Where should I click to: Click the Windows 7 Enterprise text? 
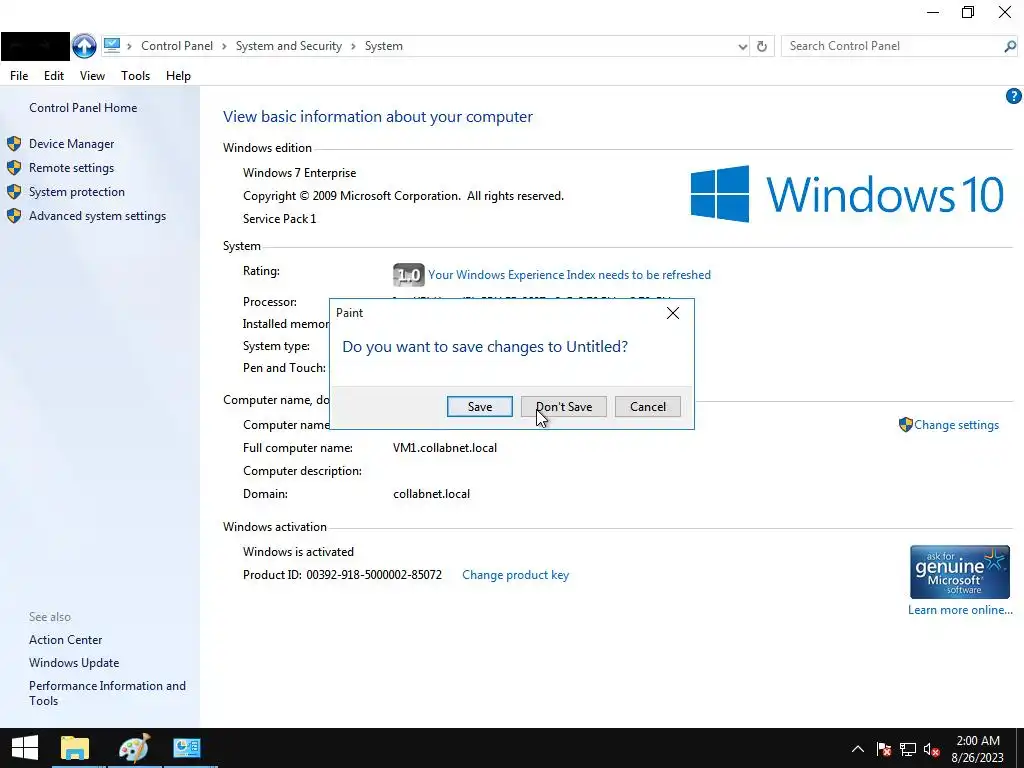(x=300, y=173)
